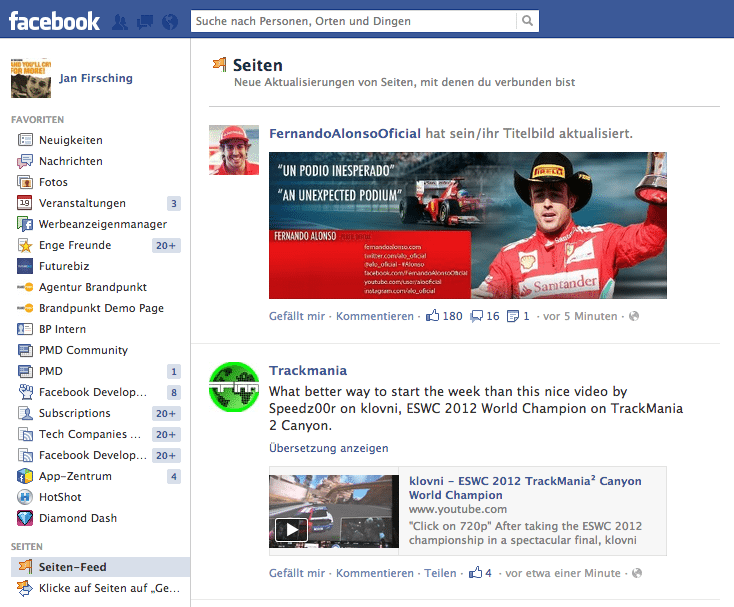Click Übersetzung anzeigen link
The width and height of the screenshot is (734, 607).
[x=329, y=448]
